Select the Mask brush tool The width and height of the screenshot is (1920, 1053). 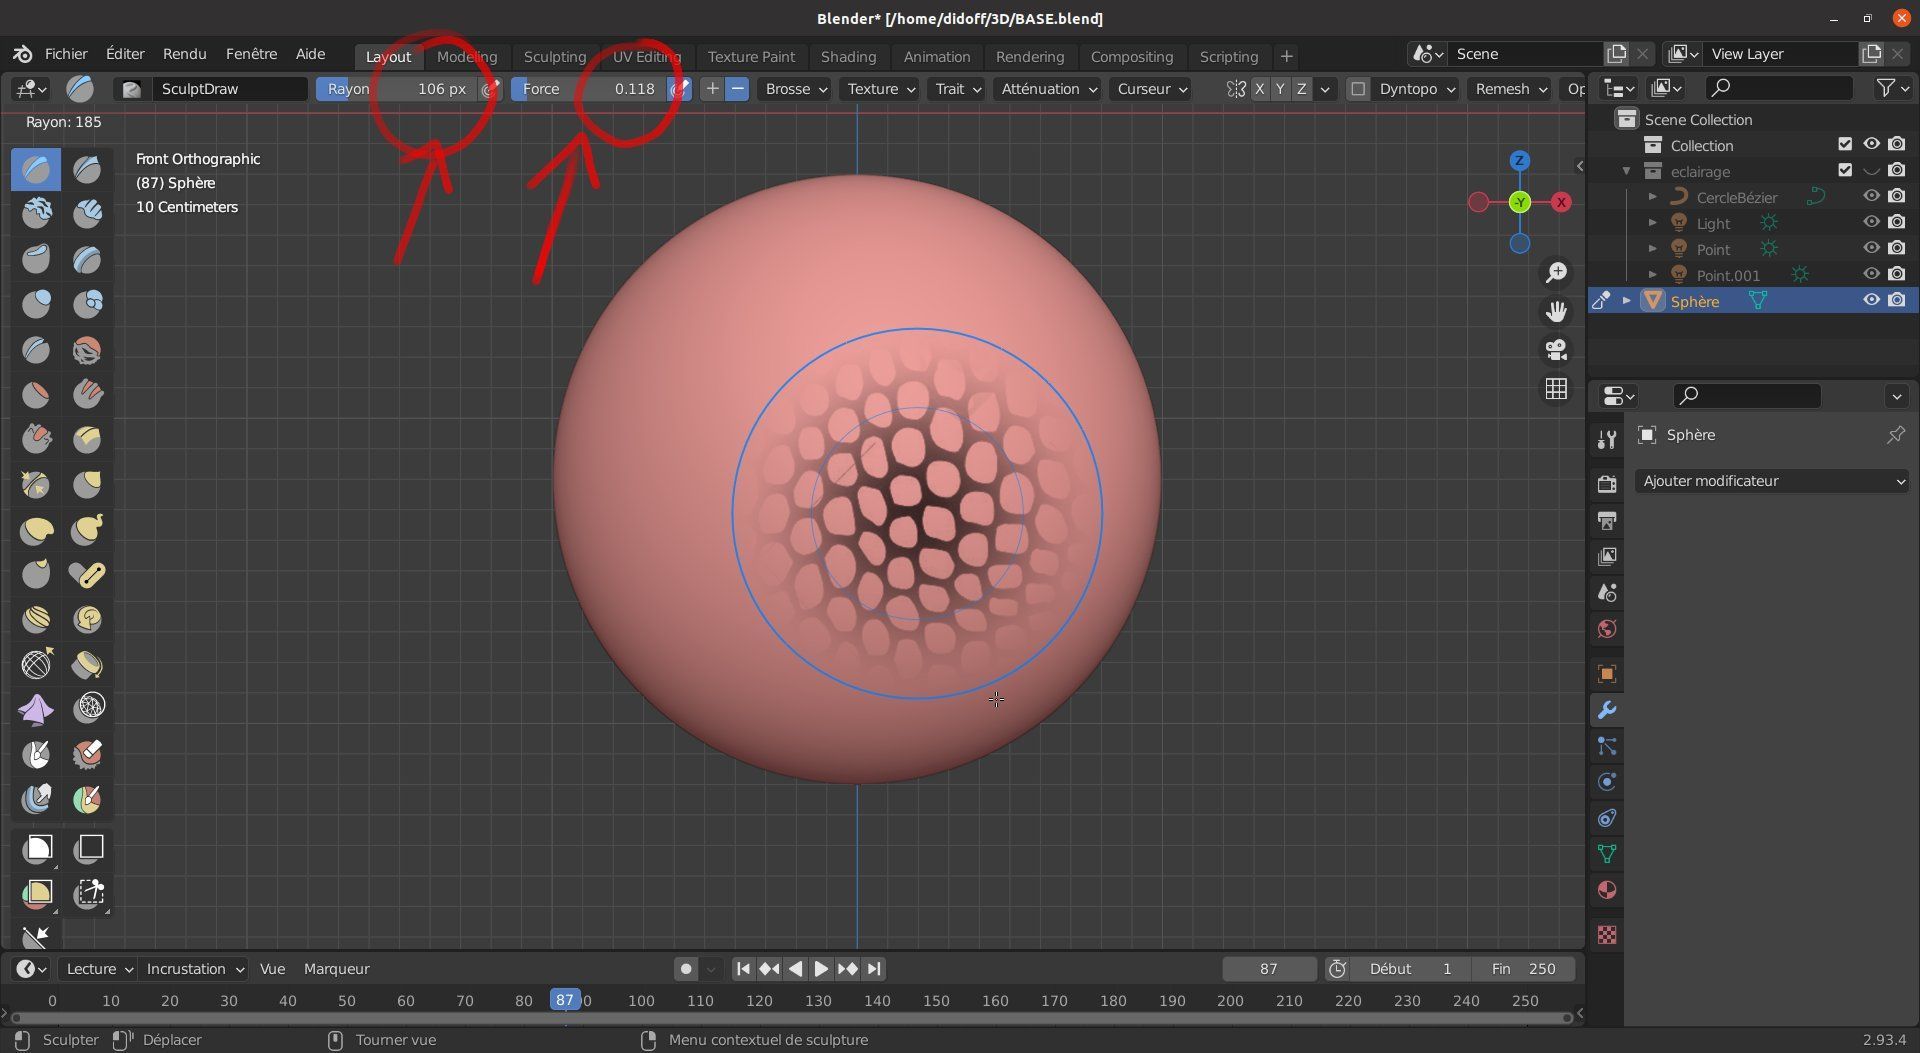tap(37, 753)
